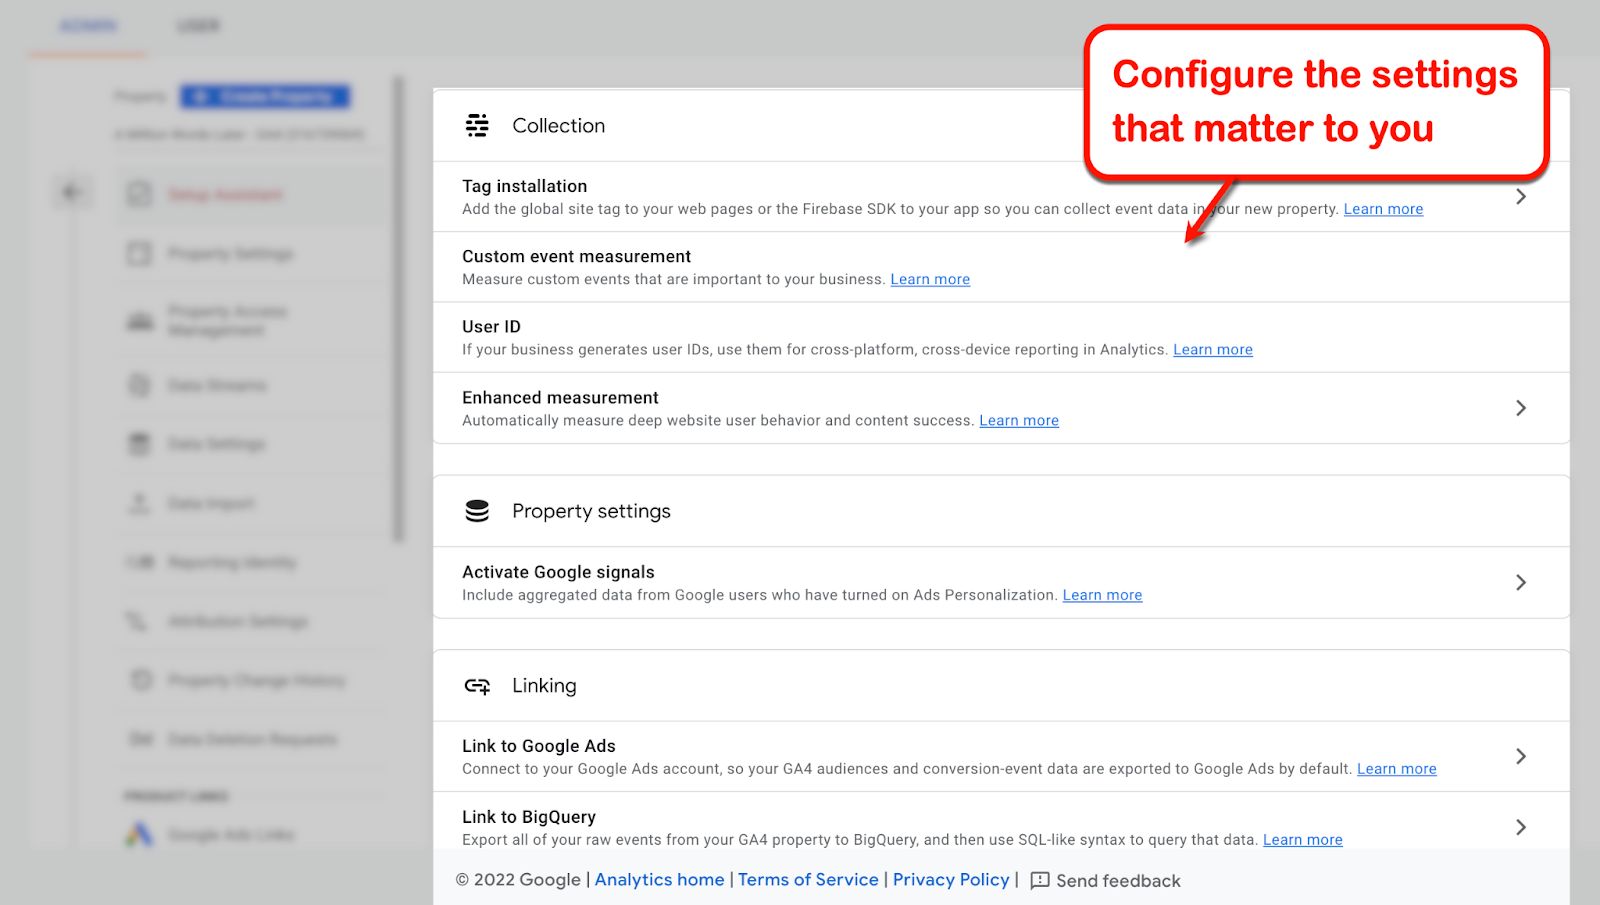Click the "© 2022 Google" footer text
The image size is (1600, 905).
(x=518, y=880)
